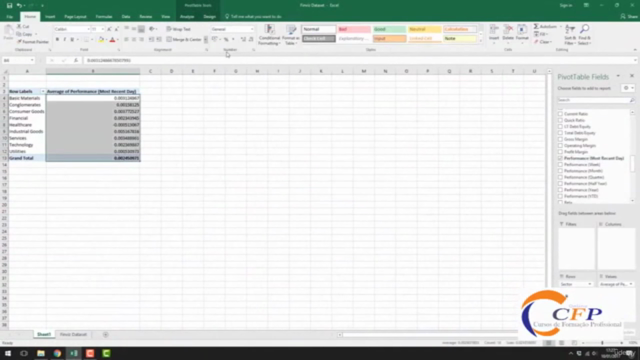Check the Performance (Month) field
Image resolution: width=640 pixels, height=360 pixels.
(x=560, y=171)
